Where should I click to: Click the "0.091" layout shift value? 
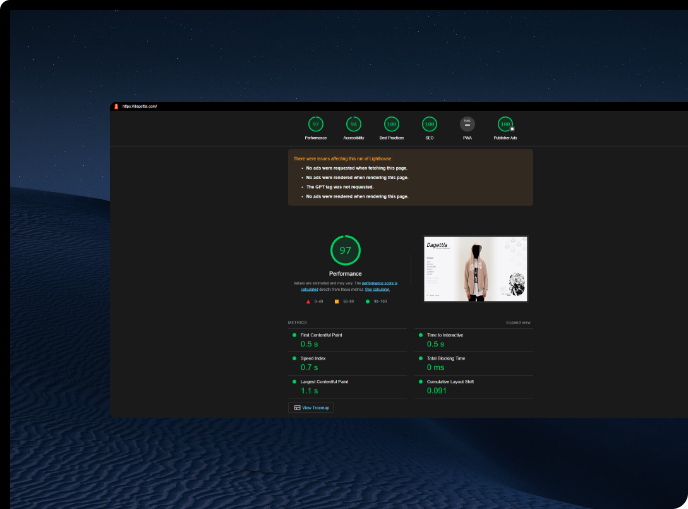pos(437,391)
